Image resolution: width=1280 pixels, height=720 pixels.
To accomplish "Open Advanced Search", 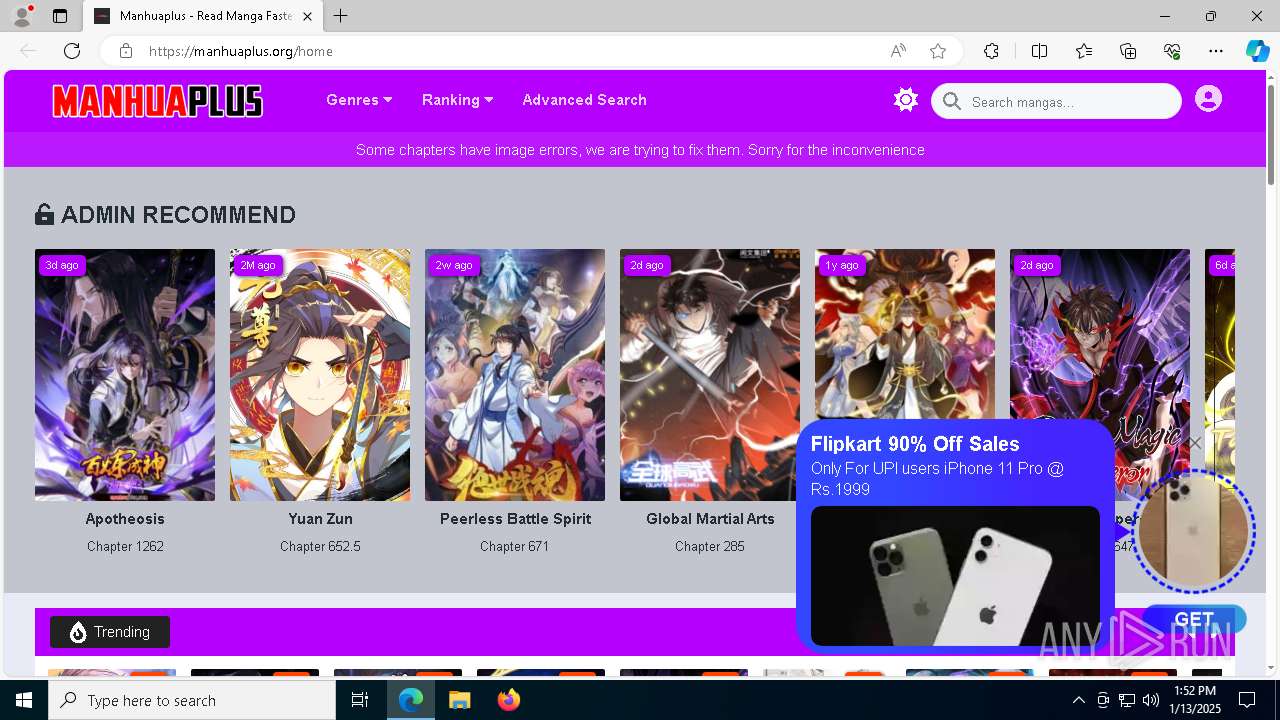I will click(584, 100).
